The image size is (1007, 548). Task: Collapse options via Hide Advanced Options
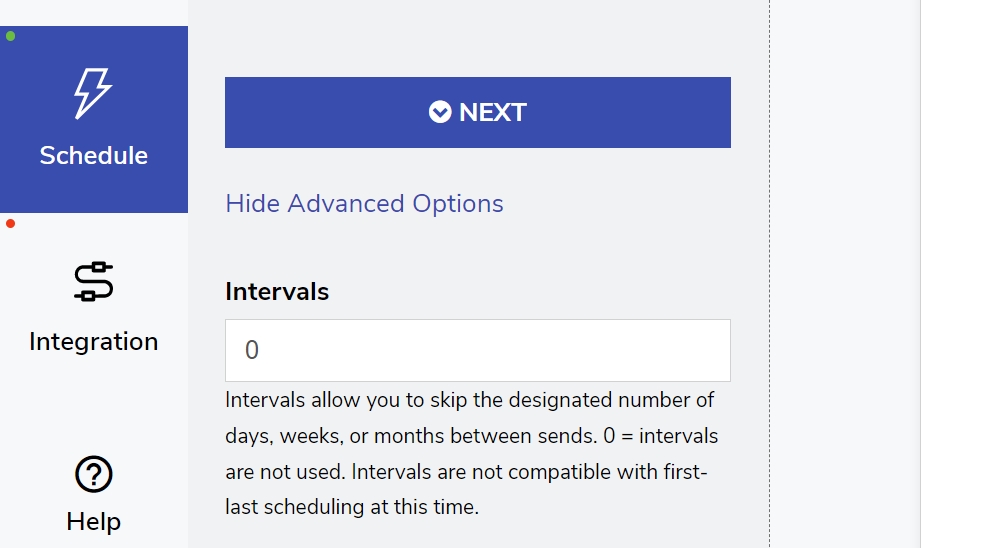(364, 204)
